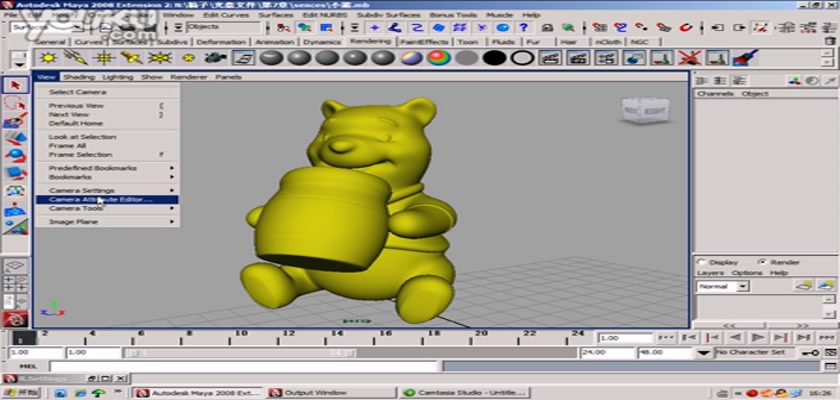
Task: Select the Soft Modification tool
Action: (x=15, y=209)
